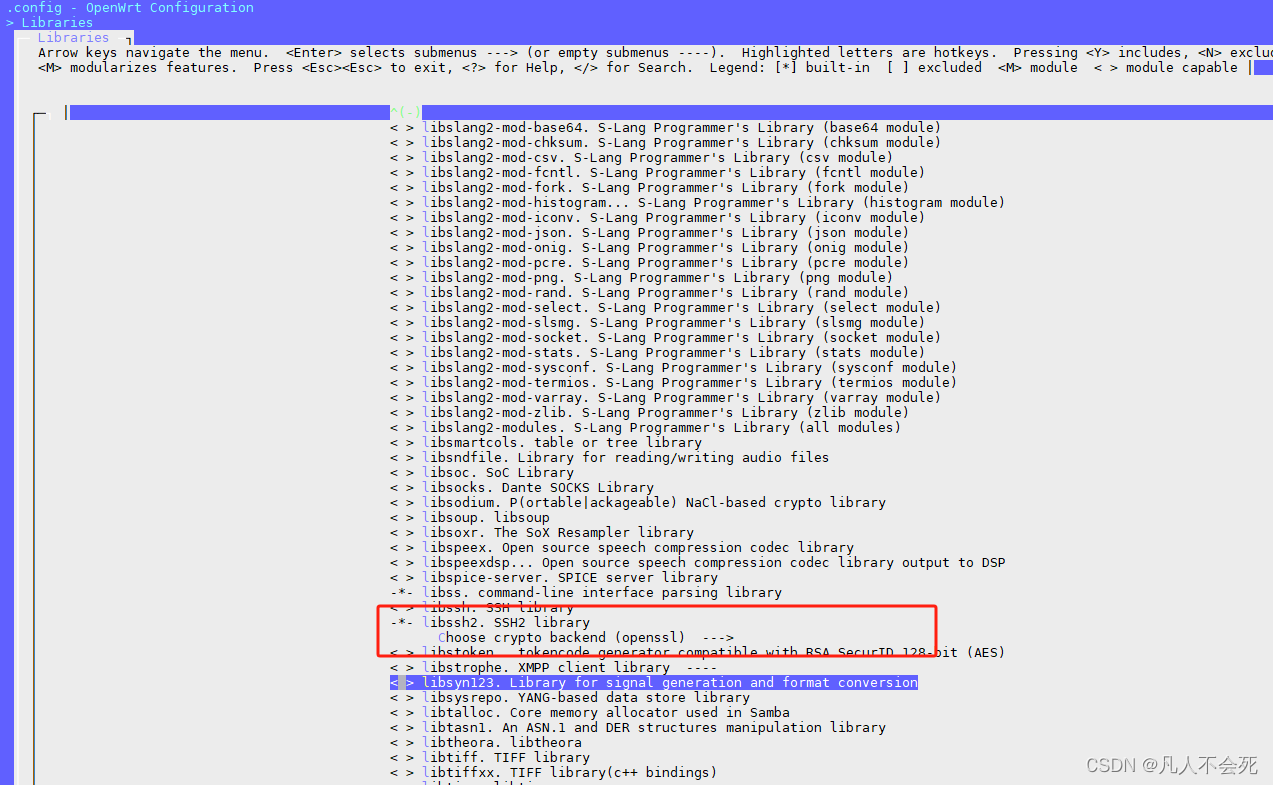Select the libslang2-mod-png entry
This screenshot has height=785, width=1273.
click(641, 278)
